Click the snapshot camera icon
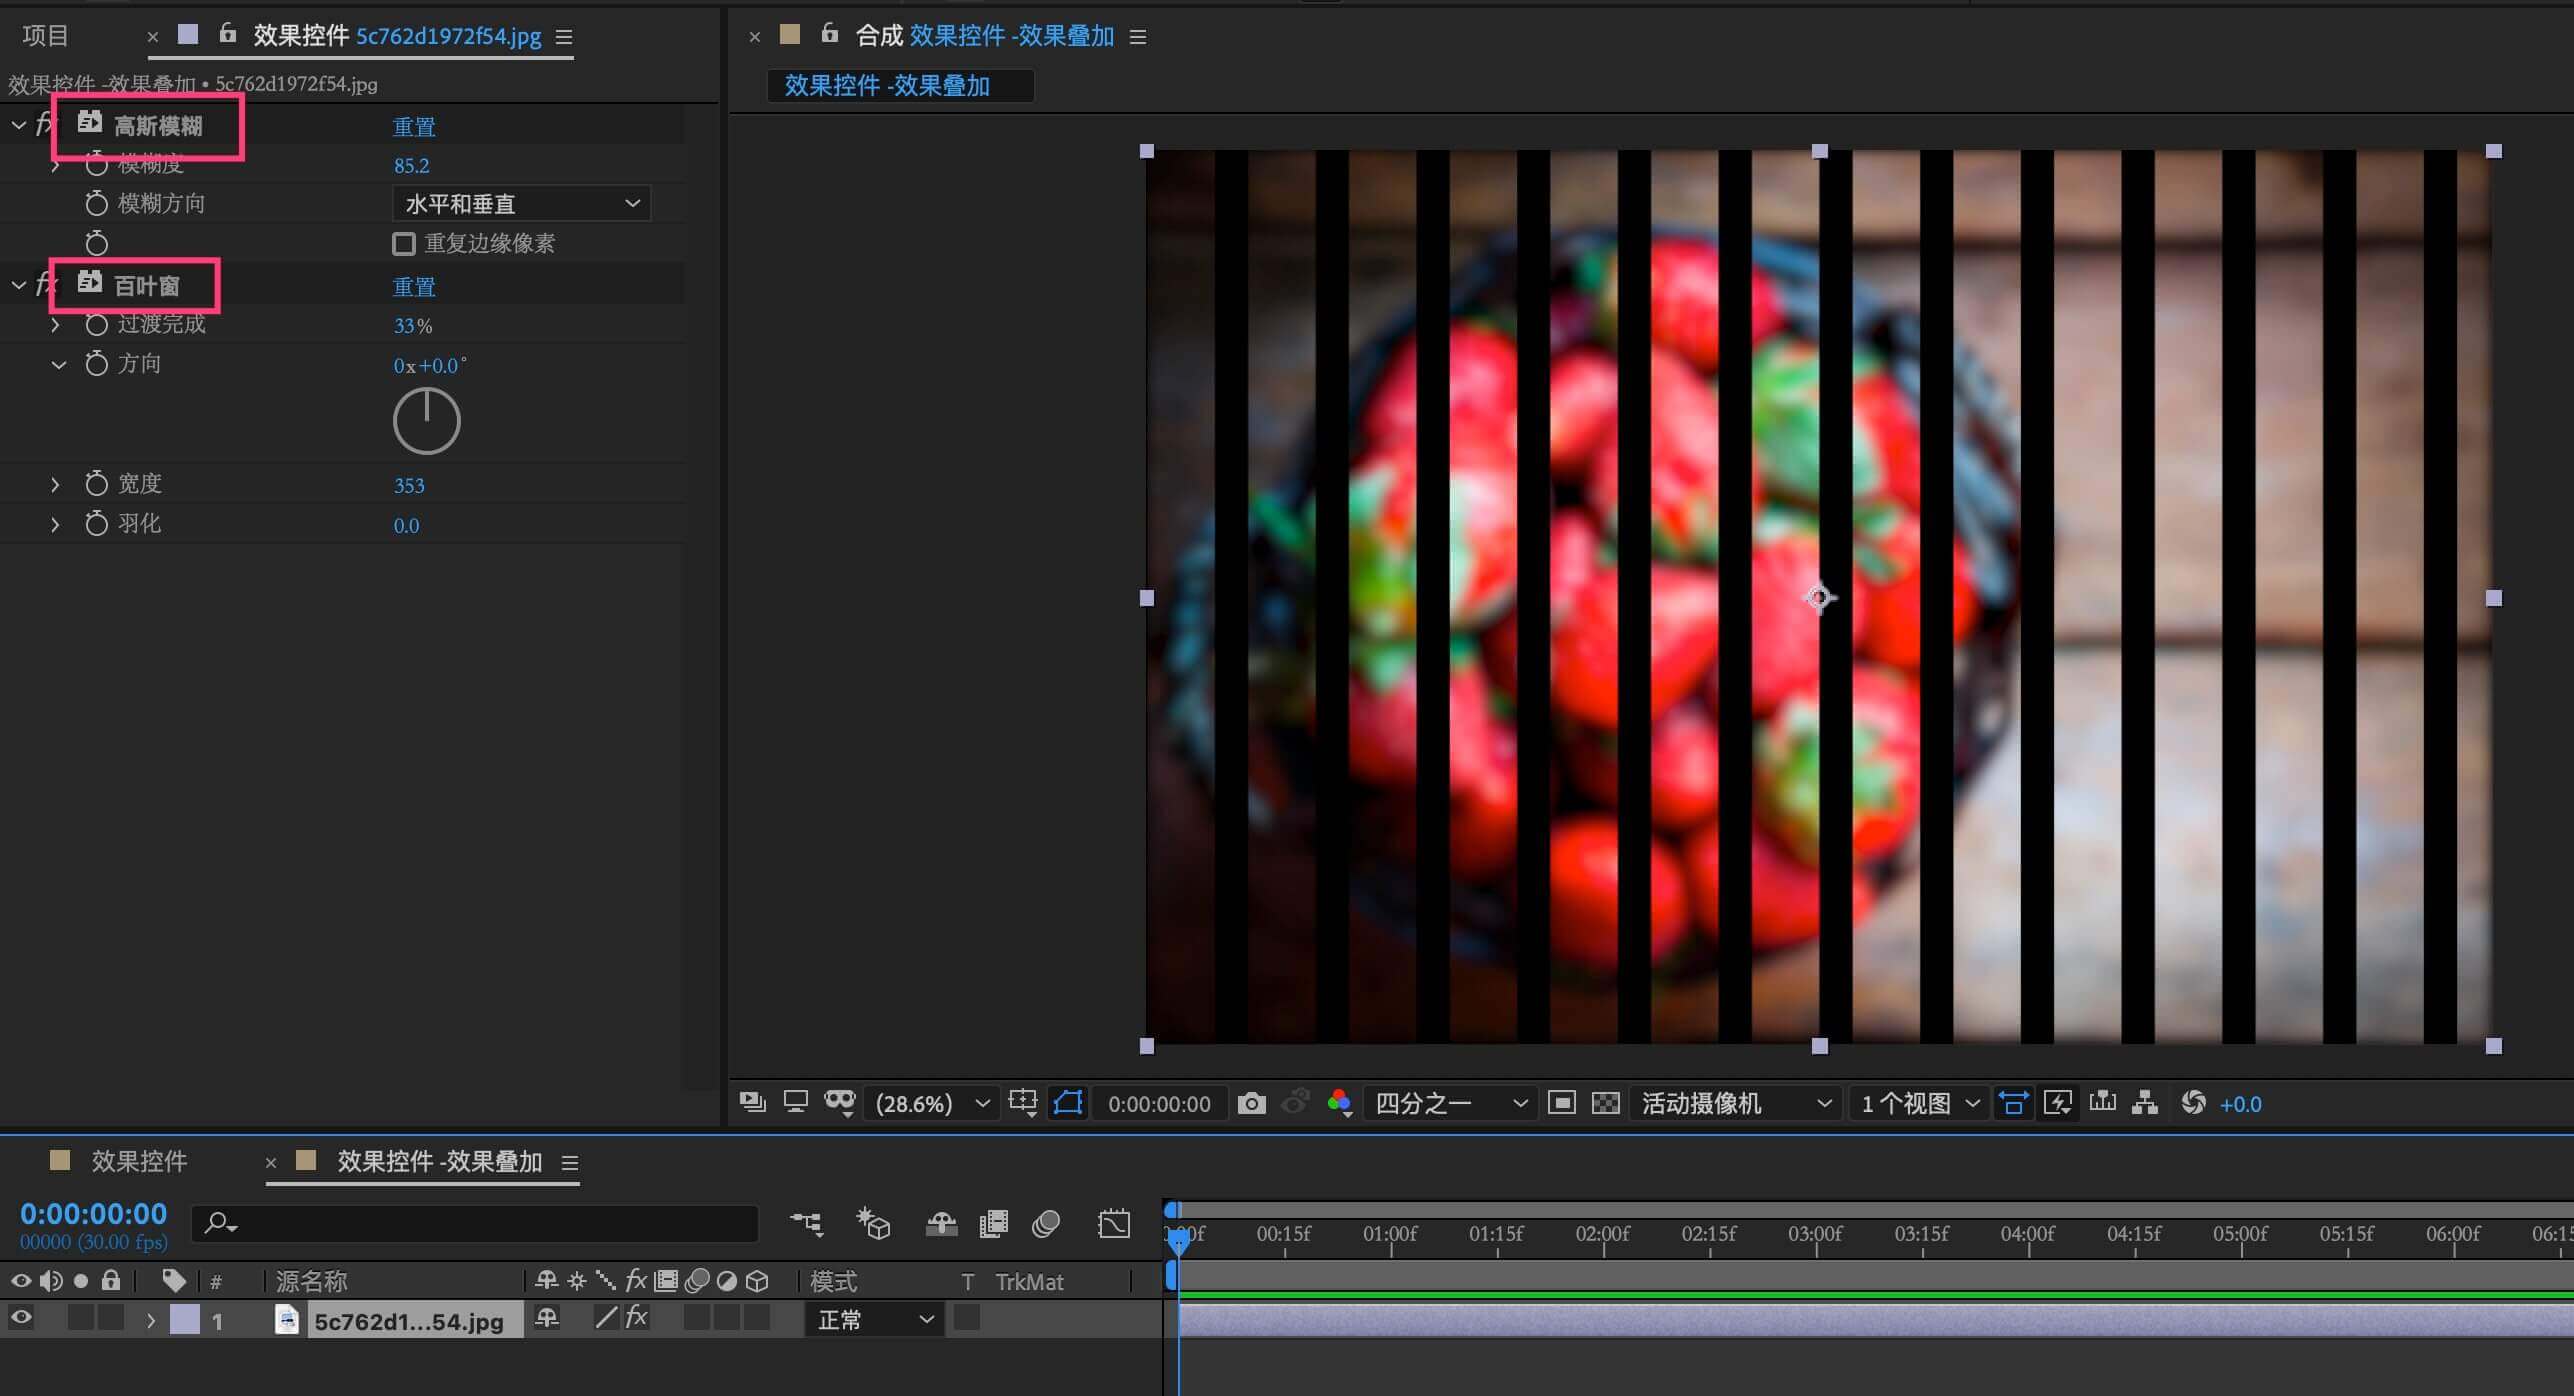 (x=1251, y=1103)
